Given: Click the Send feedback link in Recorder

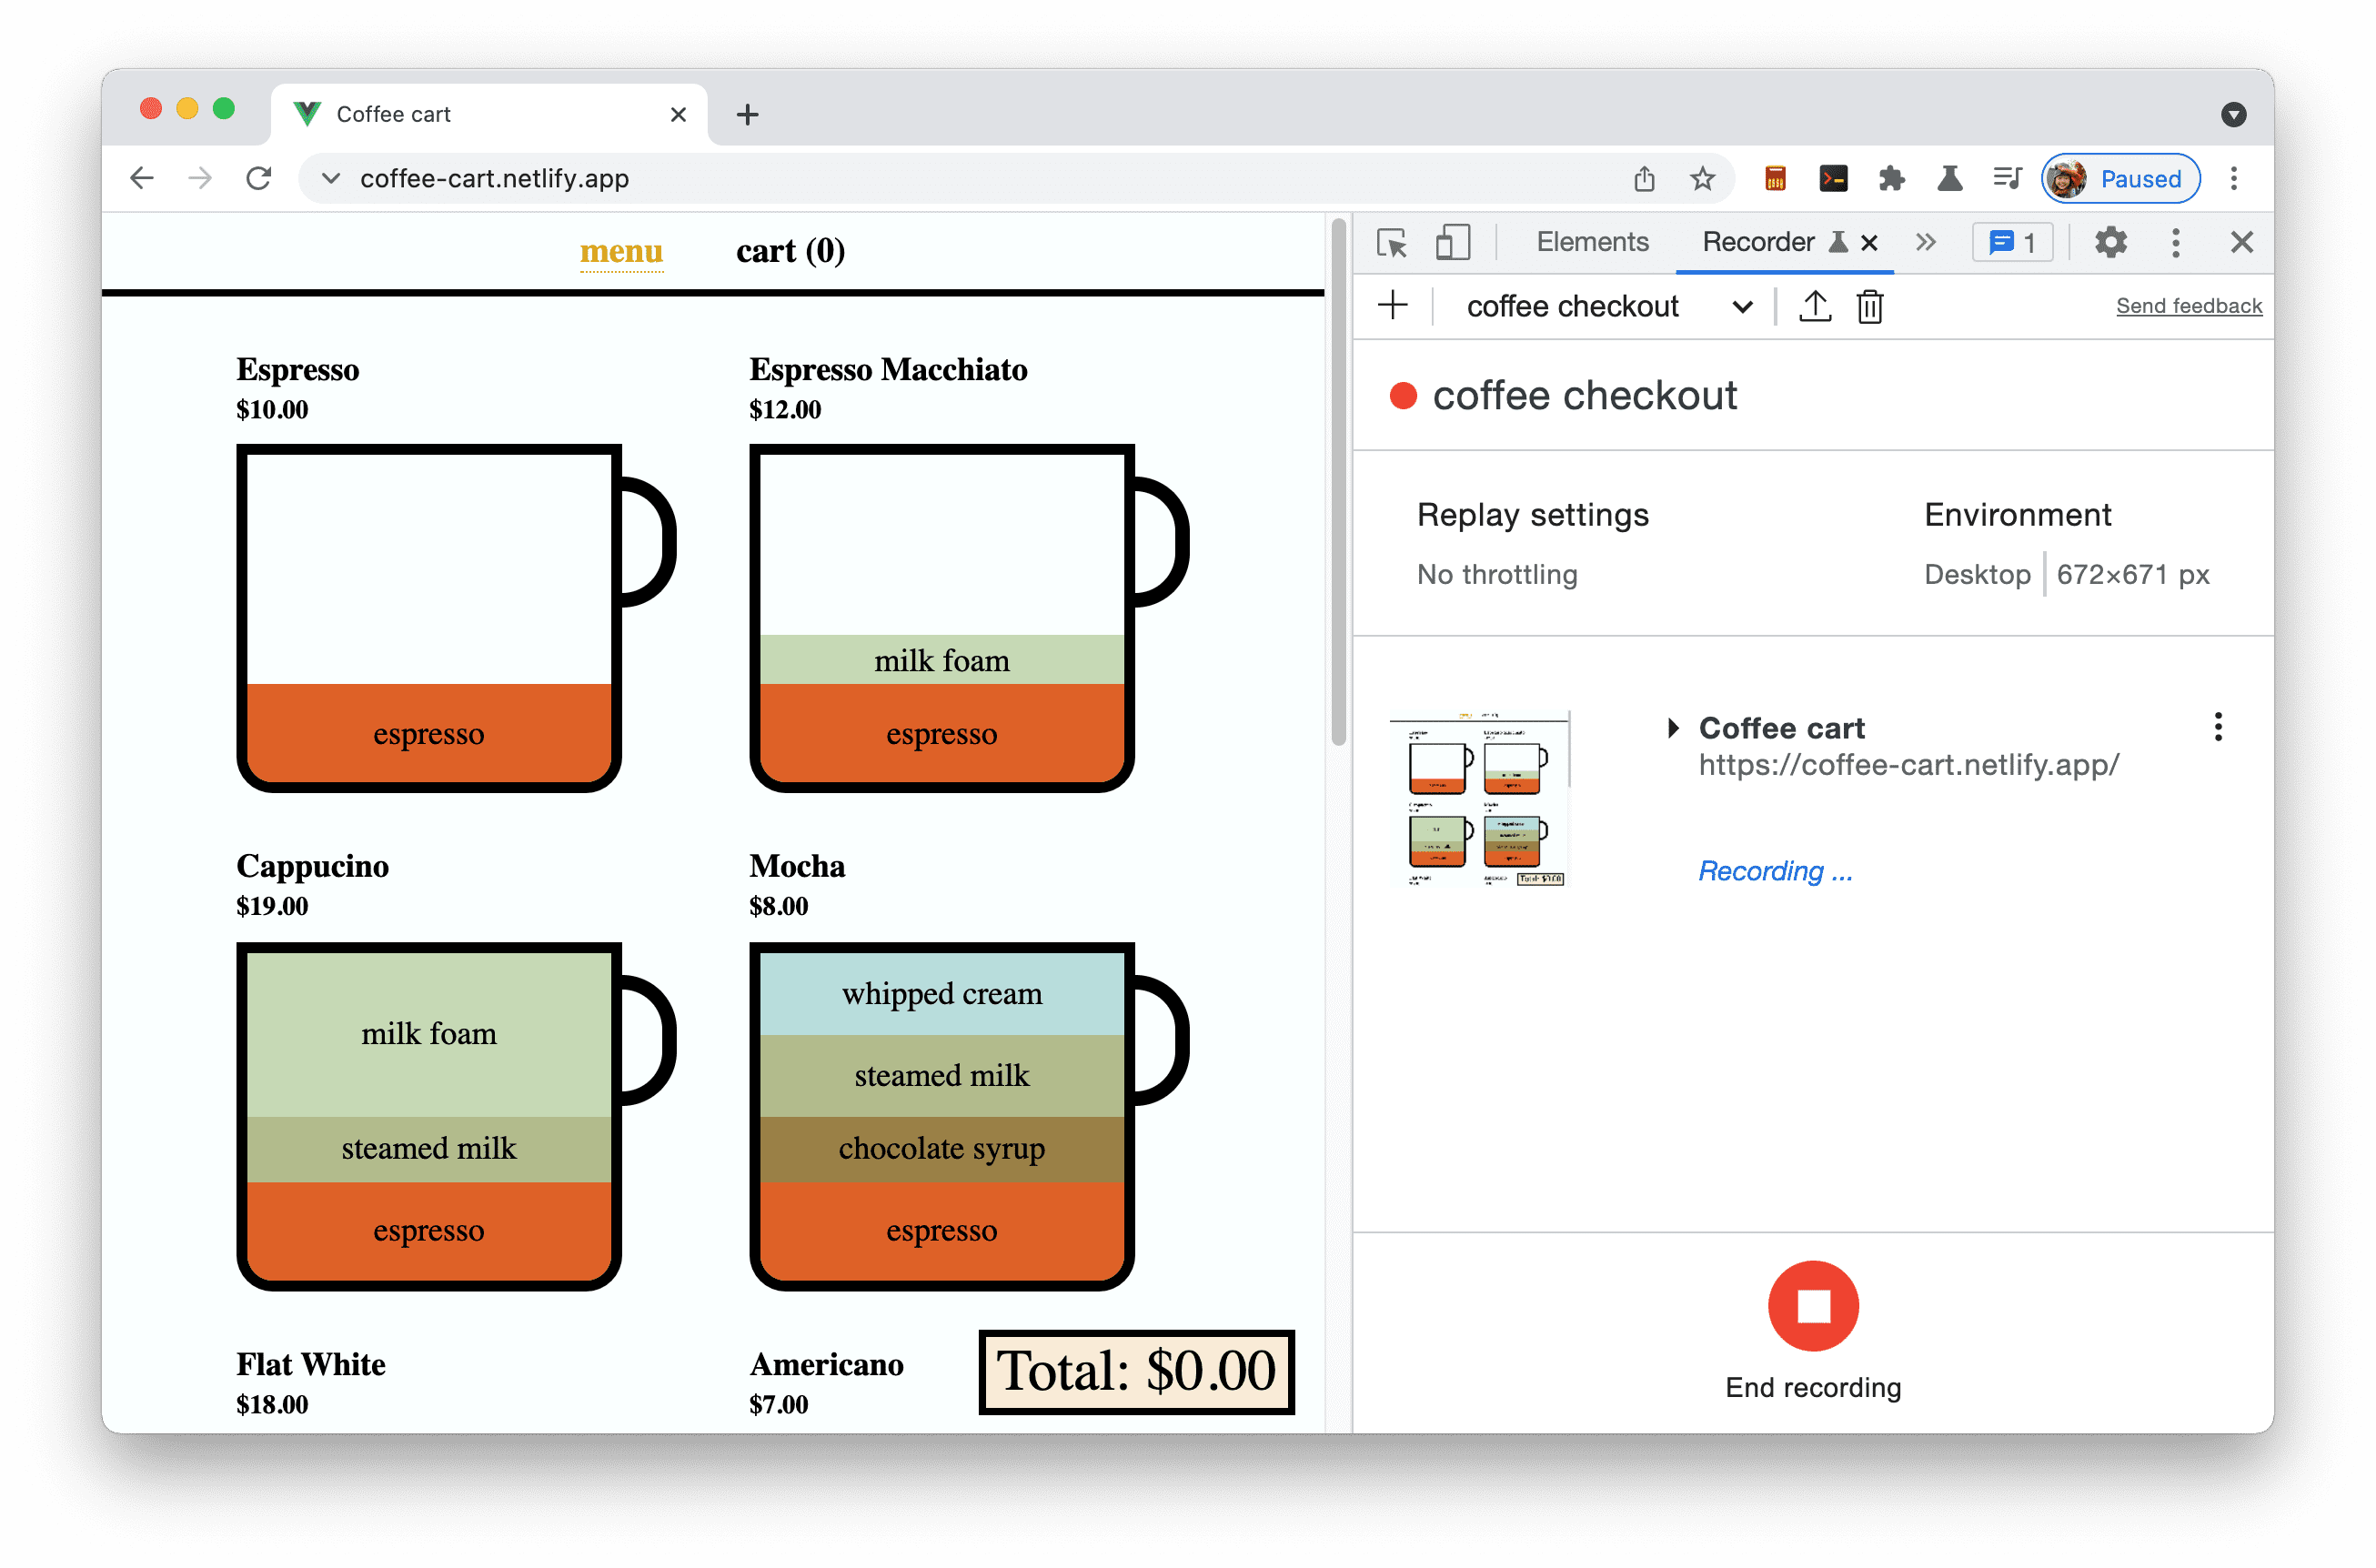Looking at the screenshot, I should [x=2189, y=307].
